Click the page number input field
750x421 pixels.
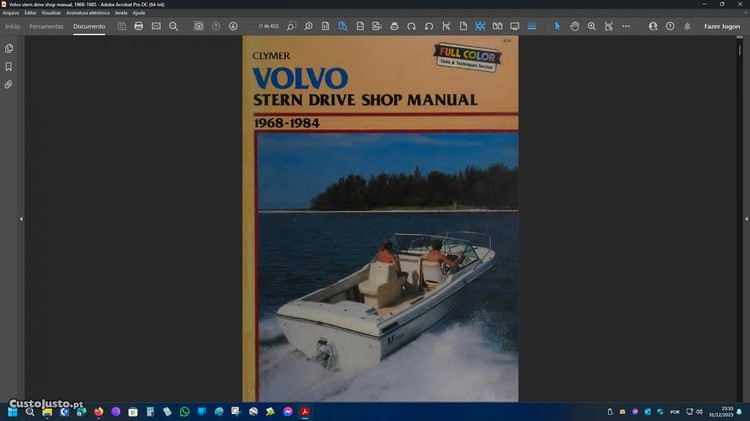coord(269,26)
